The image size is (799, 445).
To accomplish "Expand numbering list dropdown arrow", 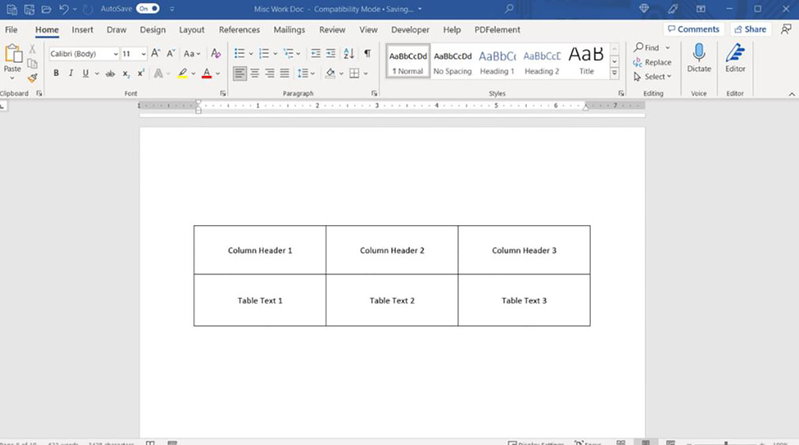I will (275, 54).
